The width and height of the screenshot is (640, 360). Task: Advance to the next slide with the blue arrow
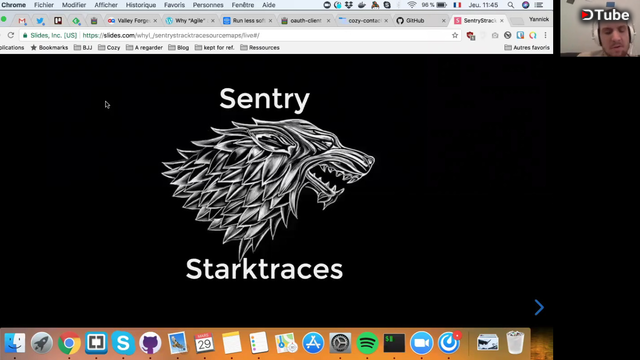(x=539, y=307)
